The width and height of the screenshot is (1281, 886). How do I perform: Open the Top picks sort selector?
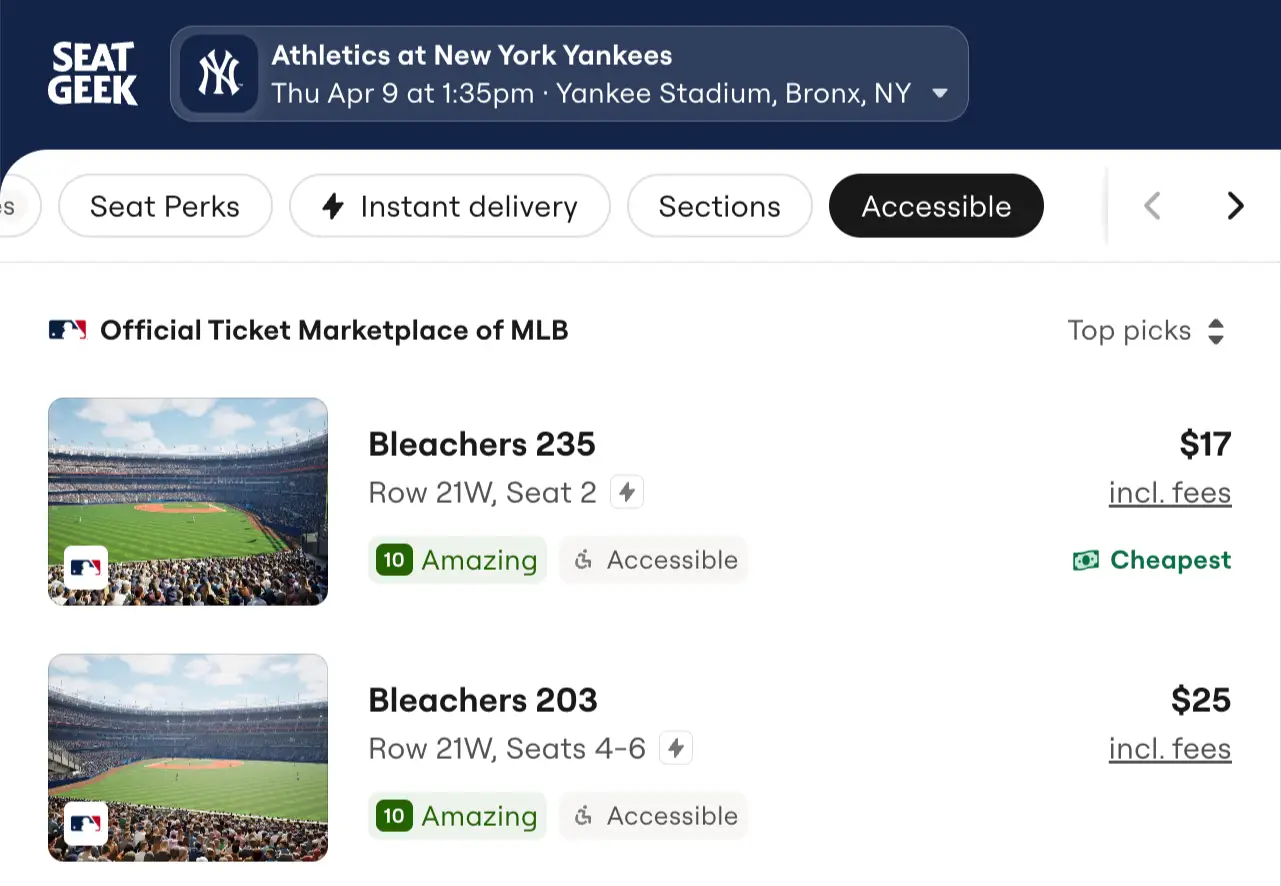pos(1147,330)
